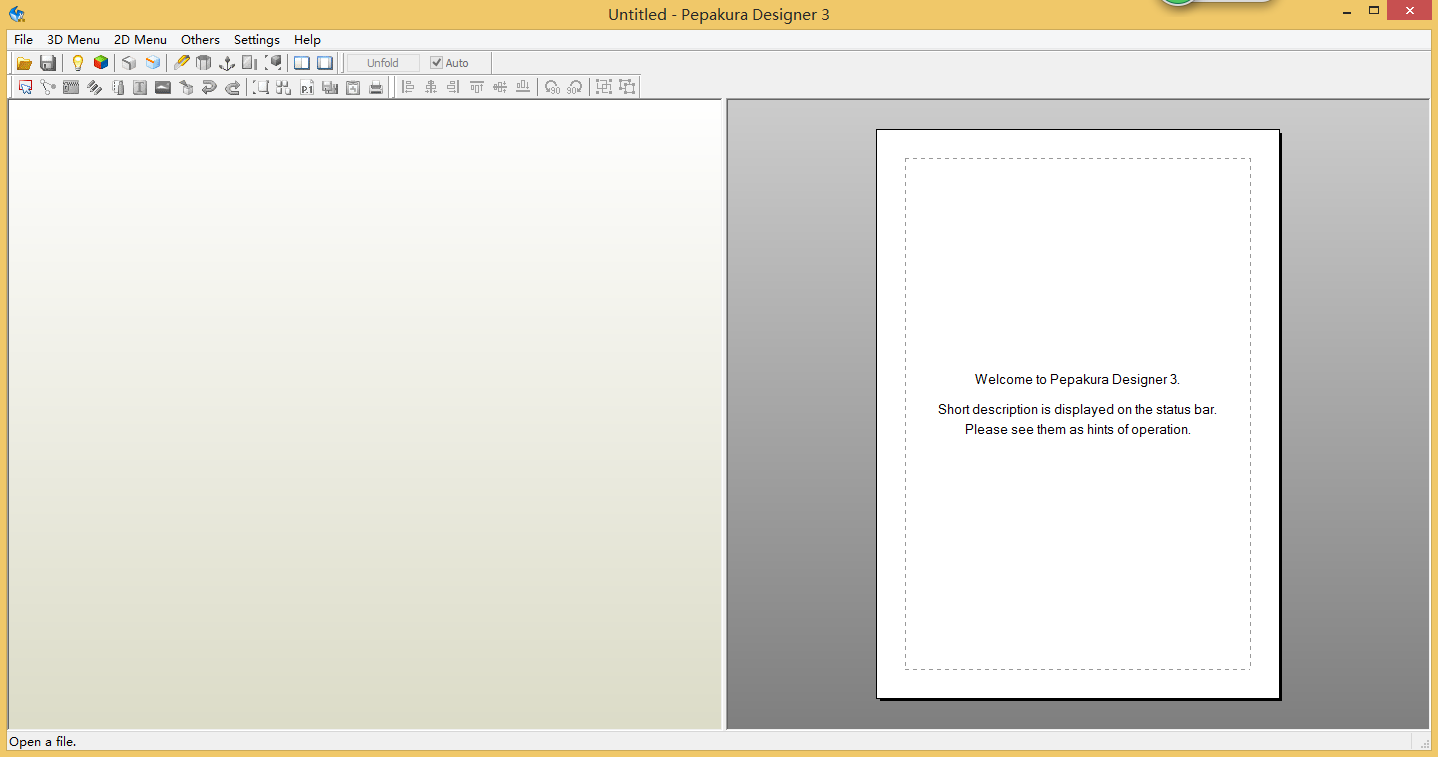The width and height of the screenshot is (1438, 757).
Task: Select the arrow select-and-move tool
Action: tap(25, 87)
